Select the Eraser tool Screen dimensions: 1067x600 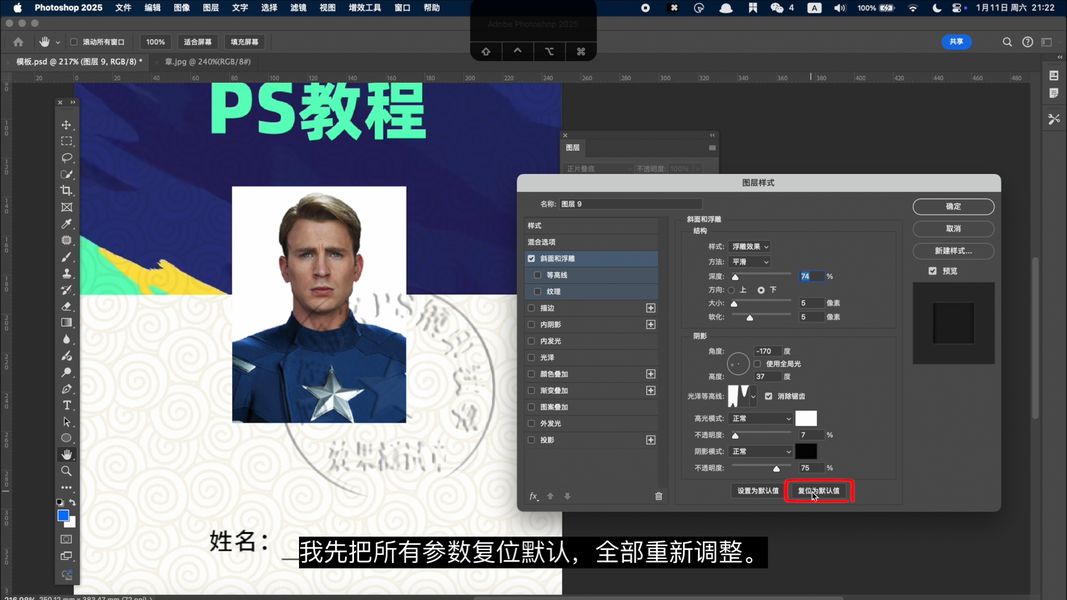66,306
